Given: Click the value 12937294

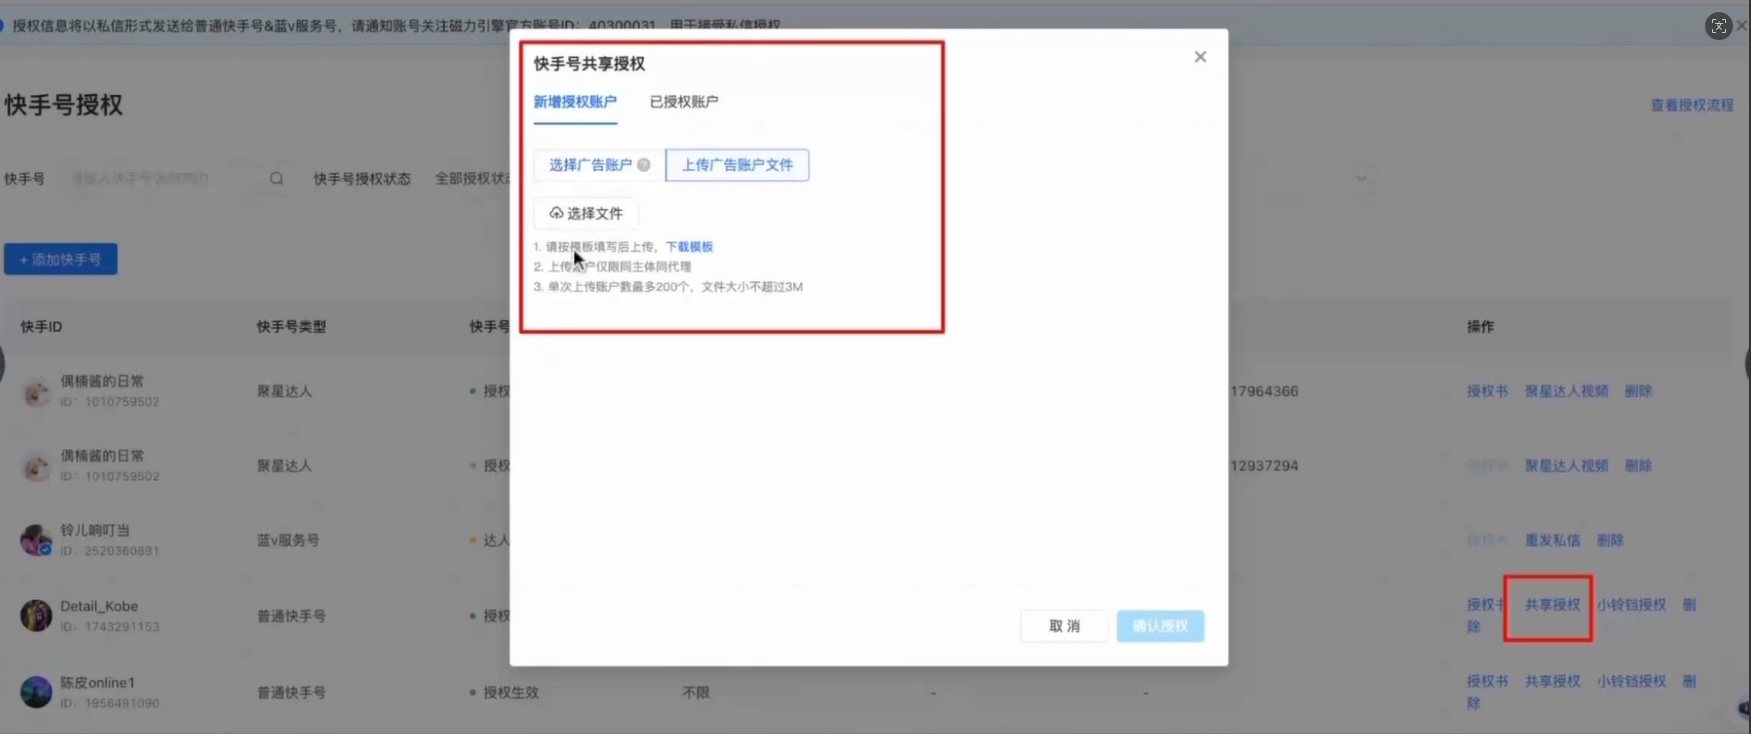Looking at the screenshot, I should (x=1265, y=466).
